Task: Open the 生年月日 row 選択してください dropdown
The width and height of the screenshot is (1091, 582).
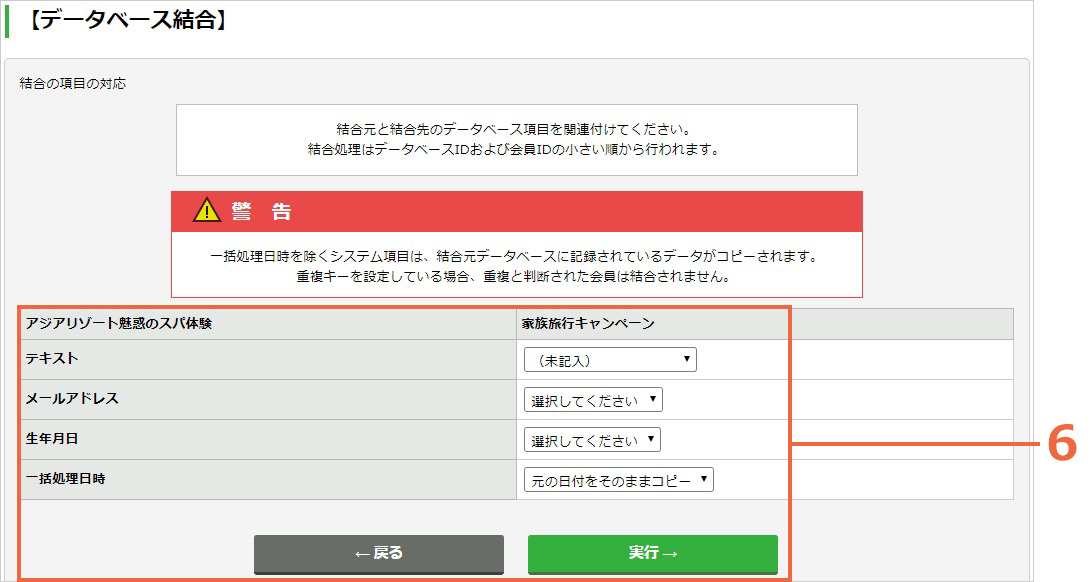Action: coord(592,440)
